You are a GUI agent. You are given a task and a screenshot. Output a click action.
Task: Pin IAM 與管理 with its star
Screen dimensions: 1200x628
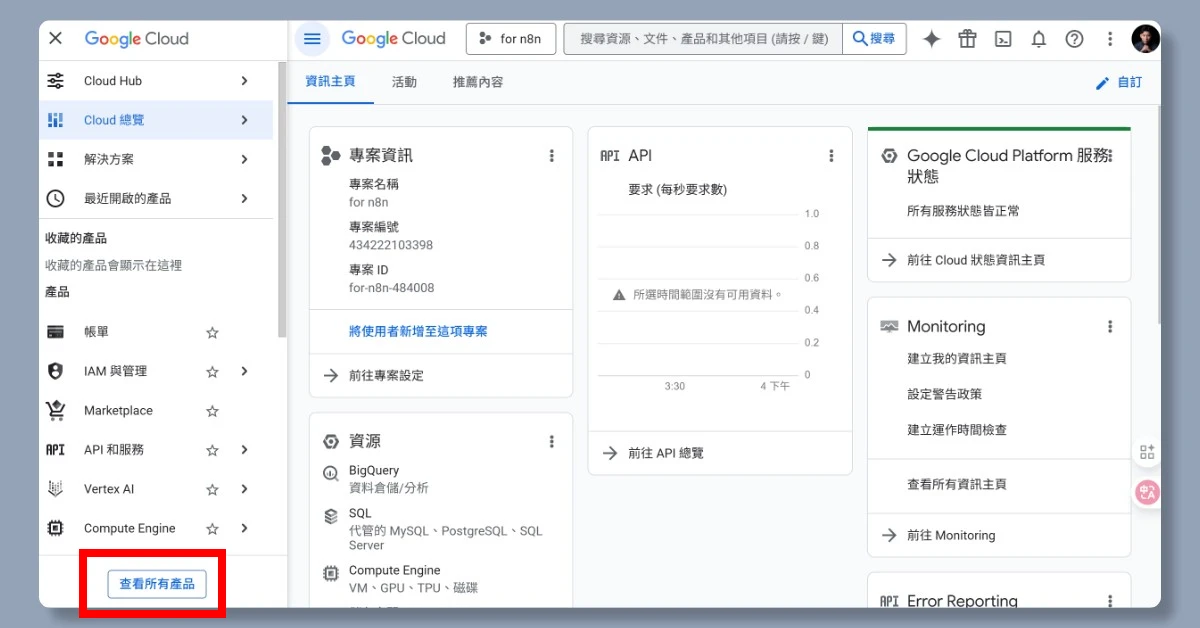212,371
